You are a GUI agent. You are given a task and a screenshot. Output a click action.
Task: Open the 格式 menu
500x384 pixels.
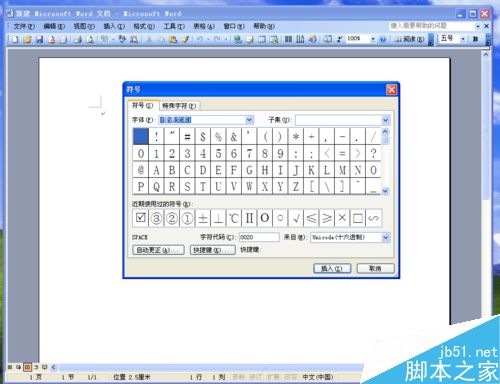144,26
